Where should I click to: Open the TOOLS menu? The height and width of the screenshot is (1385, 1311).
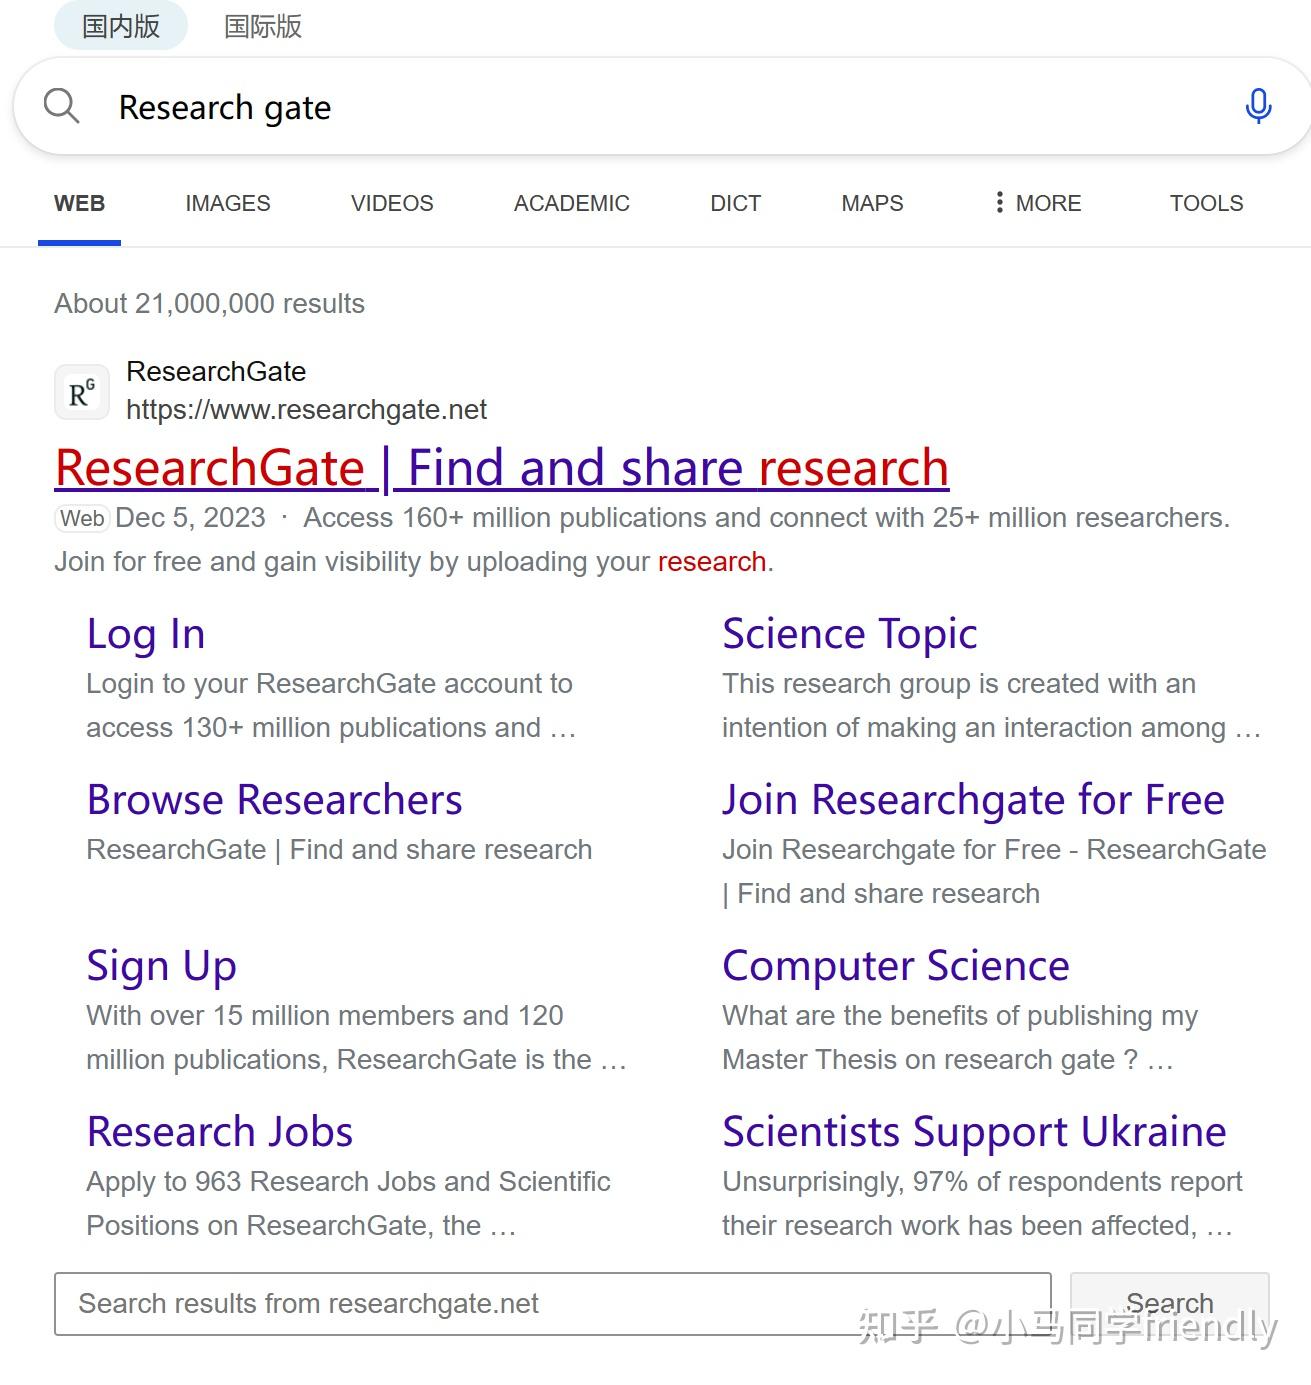1206,202
